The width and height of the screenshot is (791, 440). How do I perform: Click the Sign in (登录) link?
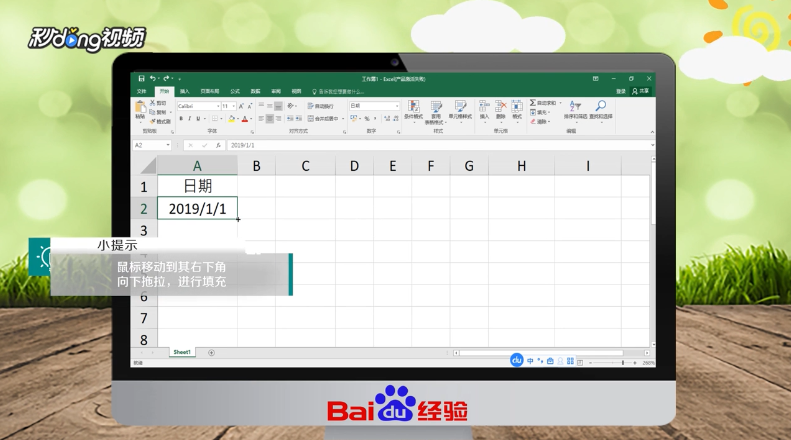(621, 91)
